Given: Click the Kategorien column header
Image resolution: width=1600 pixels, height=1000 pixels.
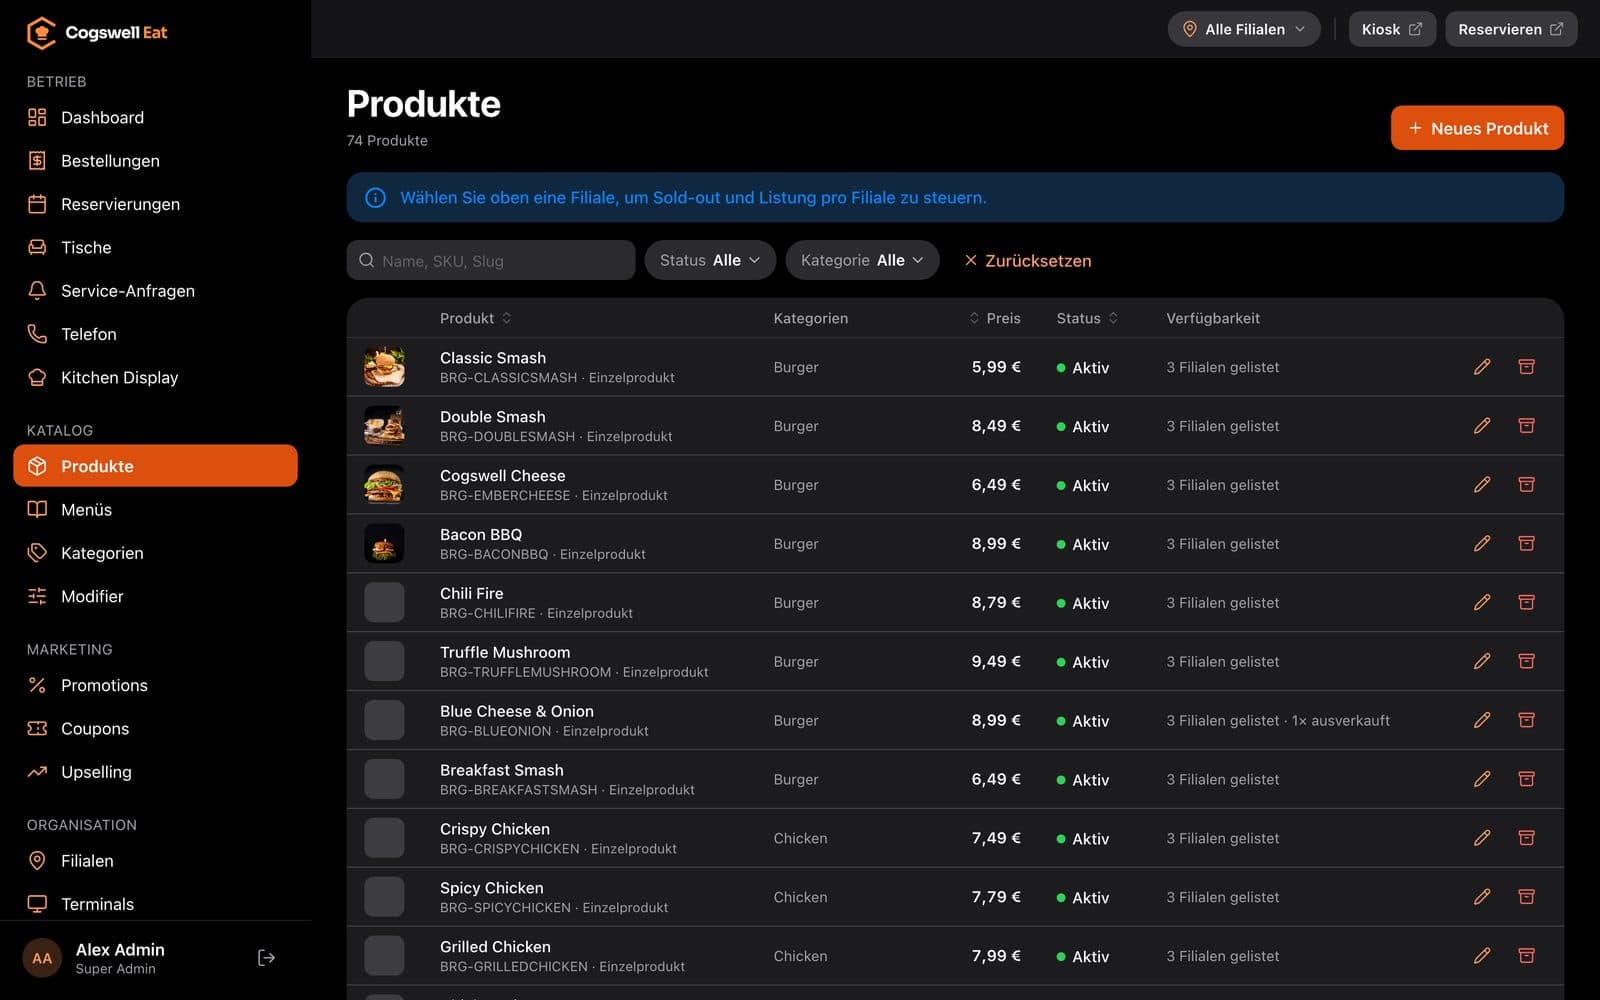Looking at the screenshot, I should click(810, 318).
